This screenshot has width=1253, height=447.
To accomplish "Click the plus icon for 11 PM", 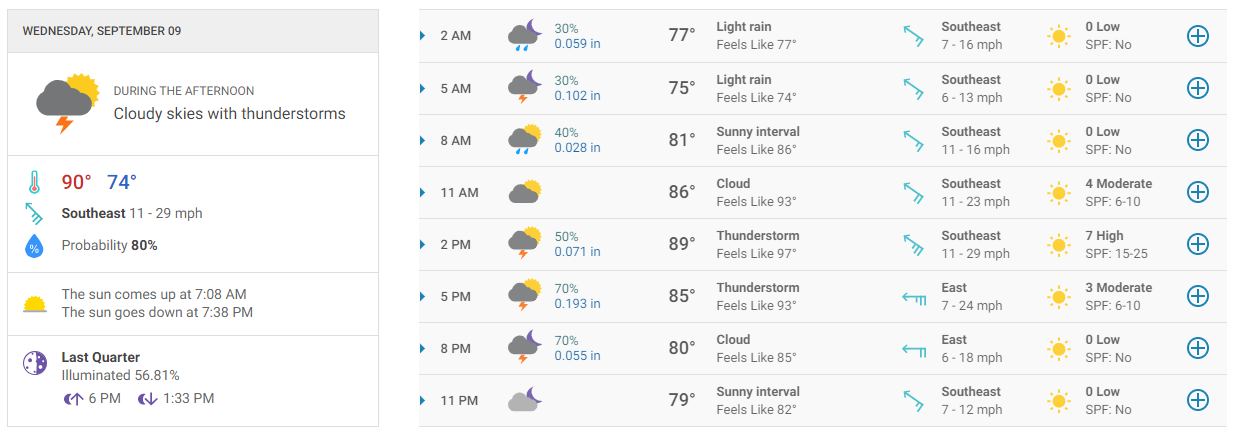I will tap(1197, 400).
